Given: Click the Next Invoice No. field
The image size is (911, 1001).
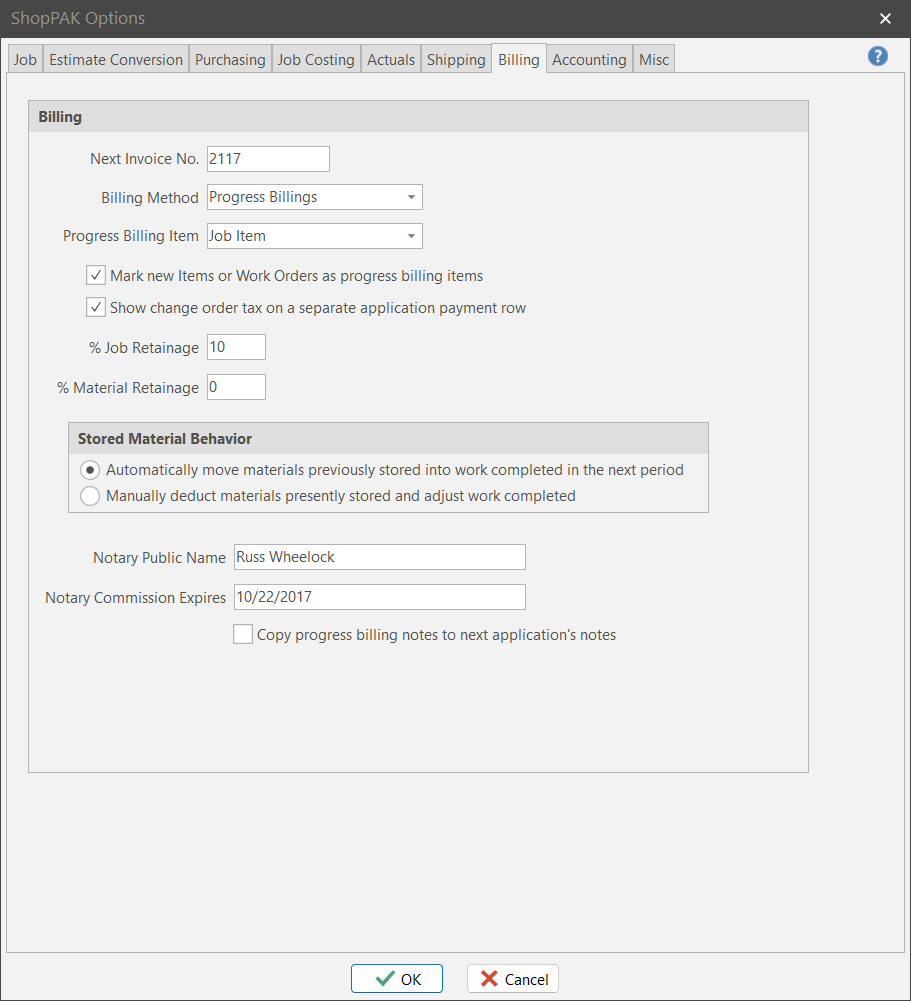Looking at the screenshot, I should 268,159.
